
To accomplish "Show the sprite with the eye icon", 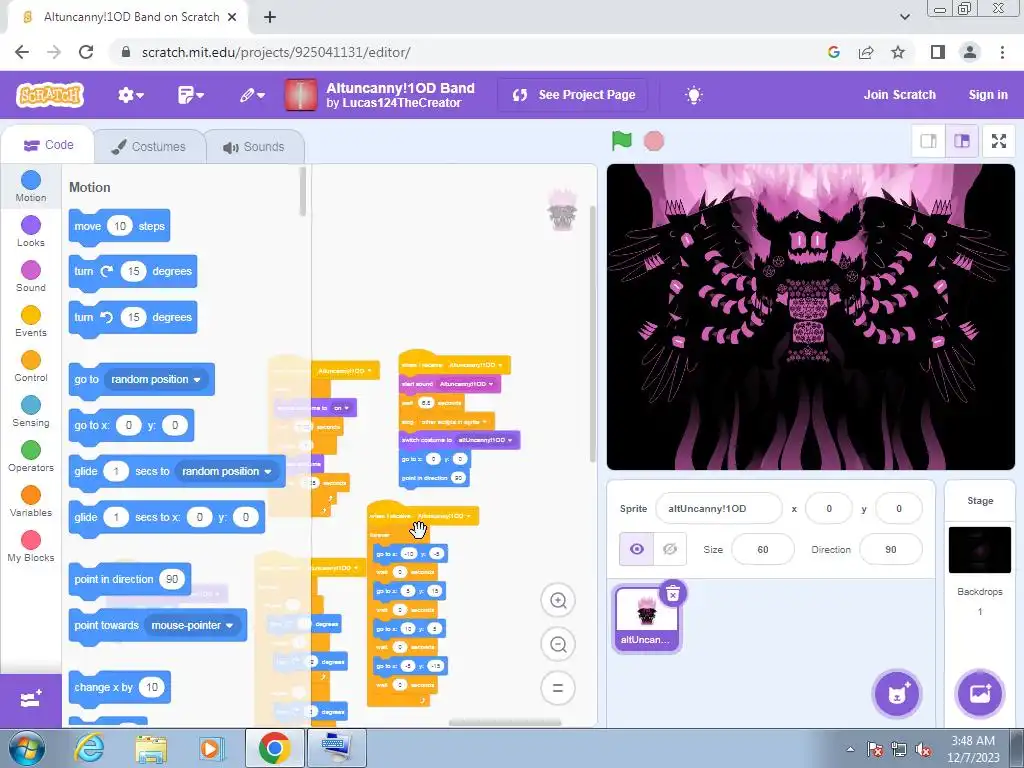I will point(636,549).
